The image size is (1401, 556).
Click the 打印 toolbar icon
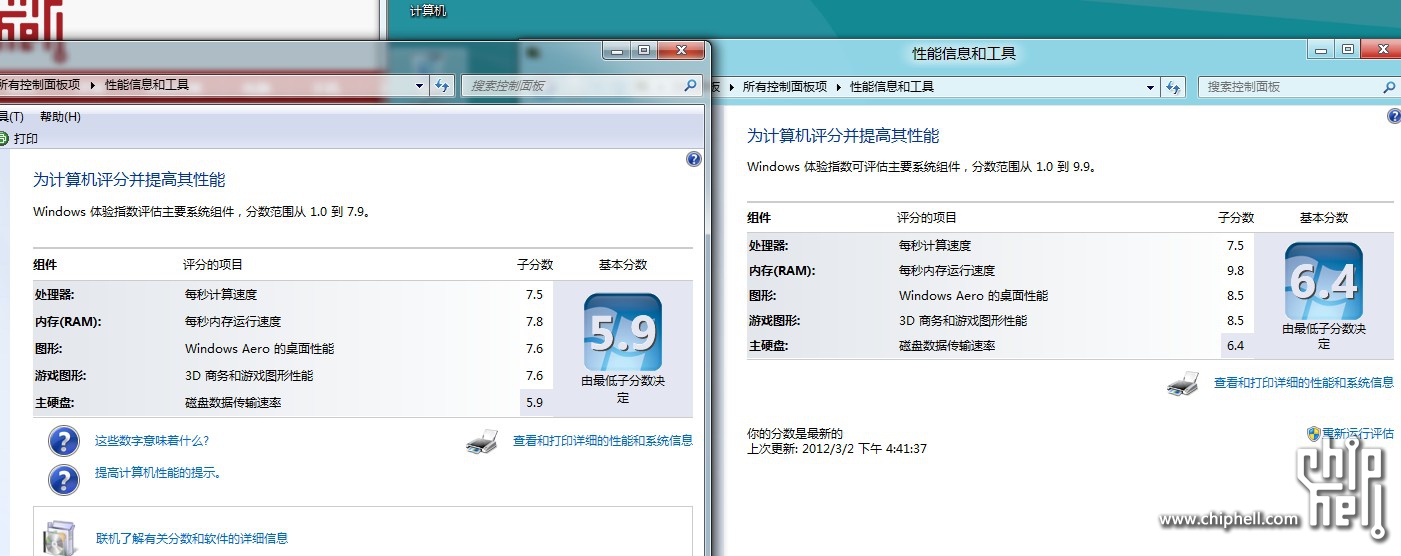3,138
